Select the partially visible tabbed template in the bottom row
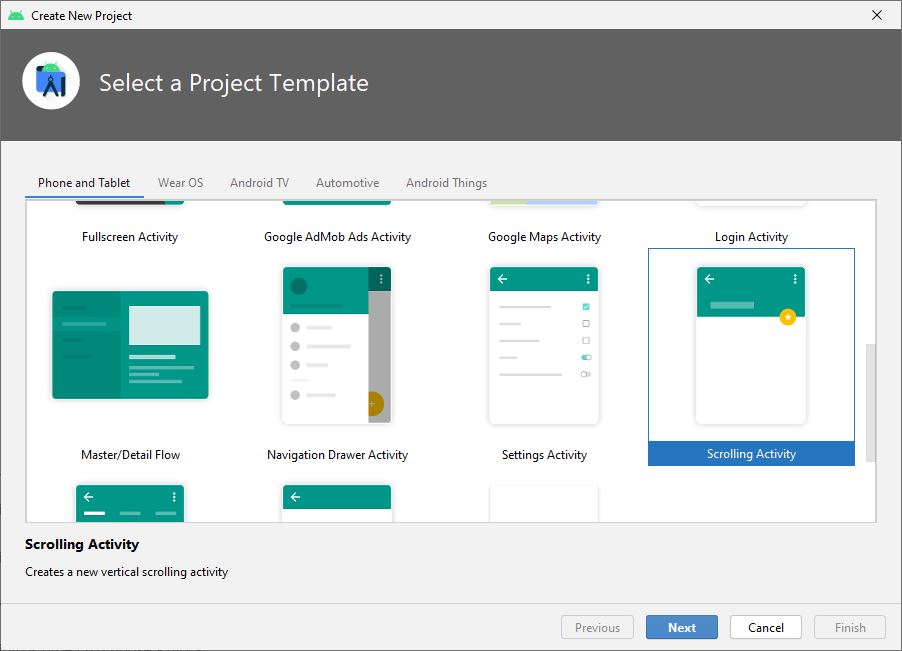Viewport: 902px width, 651px height. [x=130, y=503]
